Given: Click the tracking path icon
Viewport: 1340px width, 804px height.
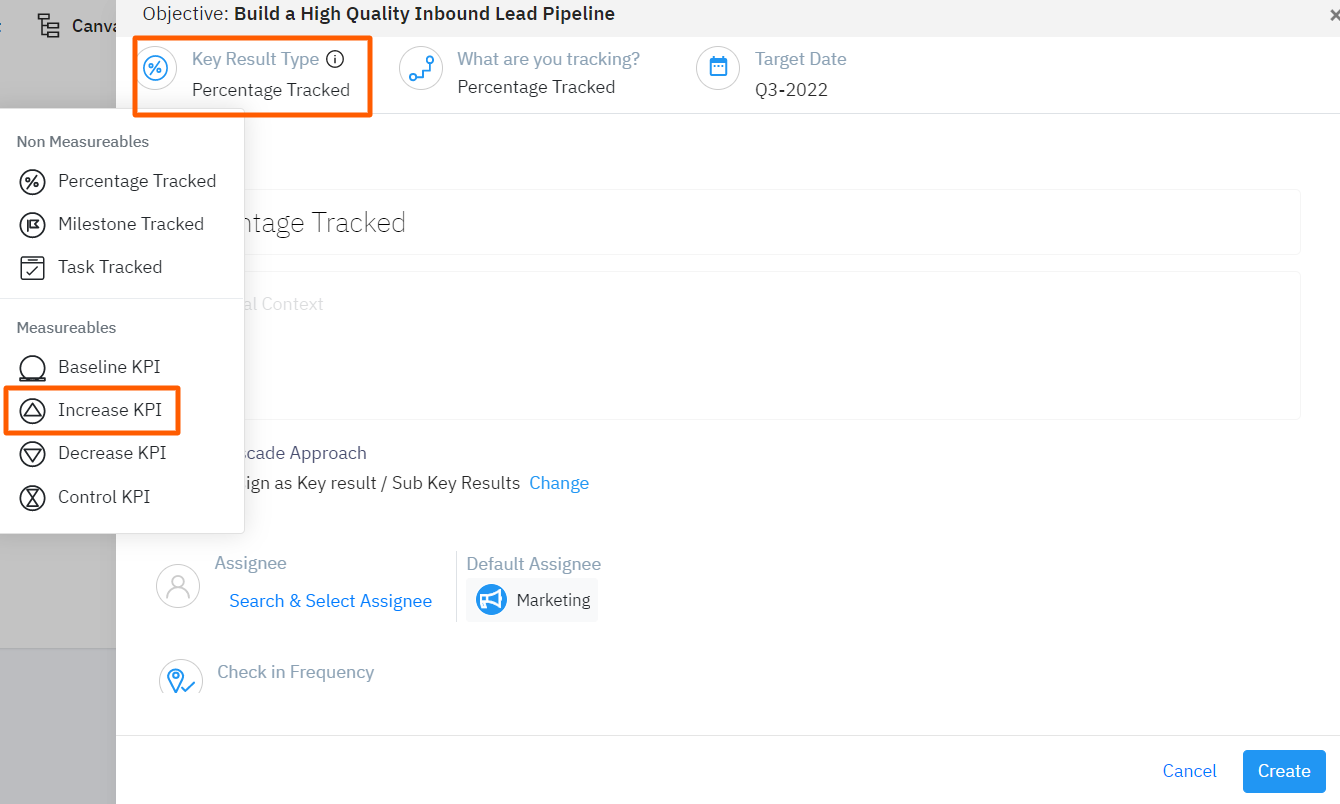Looking at the screenshot, I should tap(421, 68).
